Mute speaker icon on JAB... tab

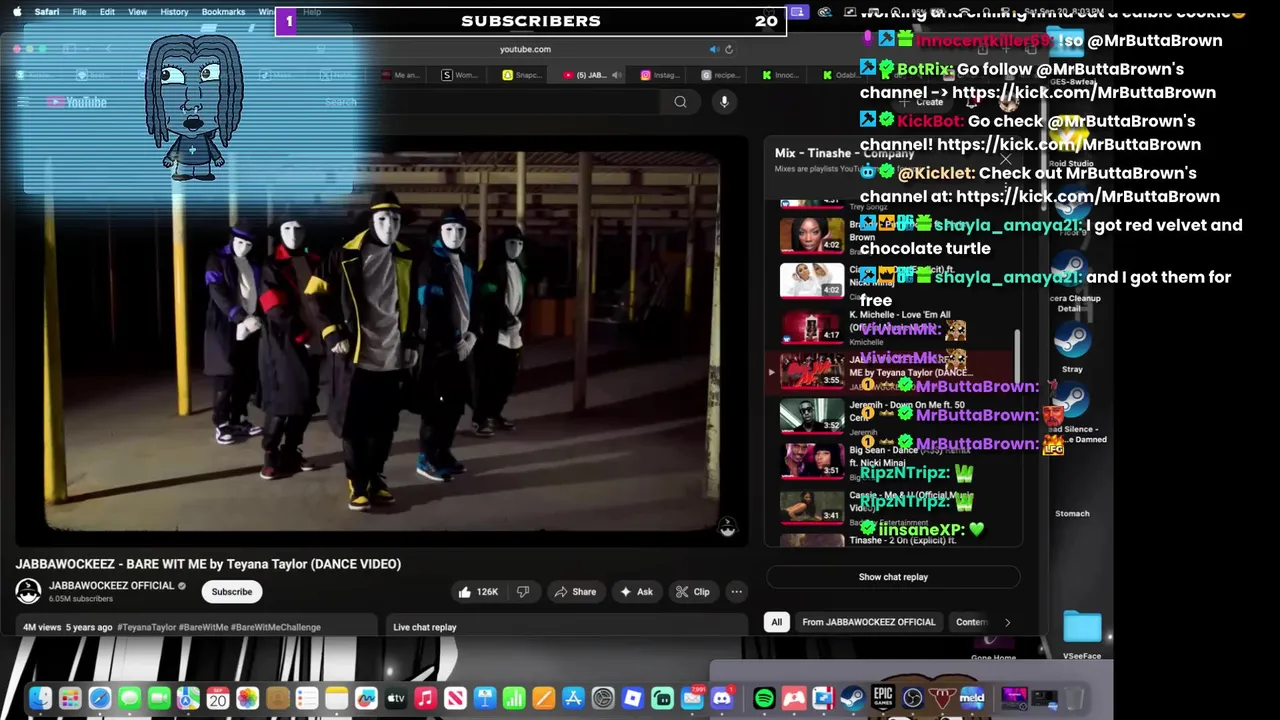coord(617,75)
